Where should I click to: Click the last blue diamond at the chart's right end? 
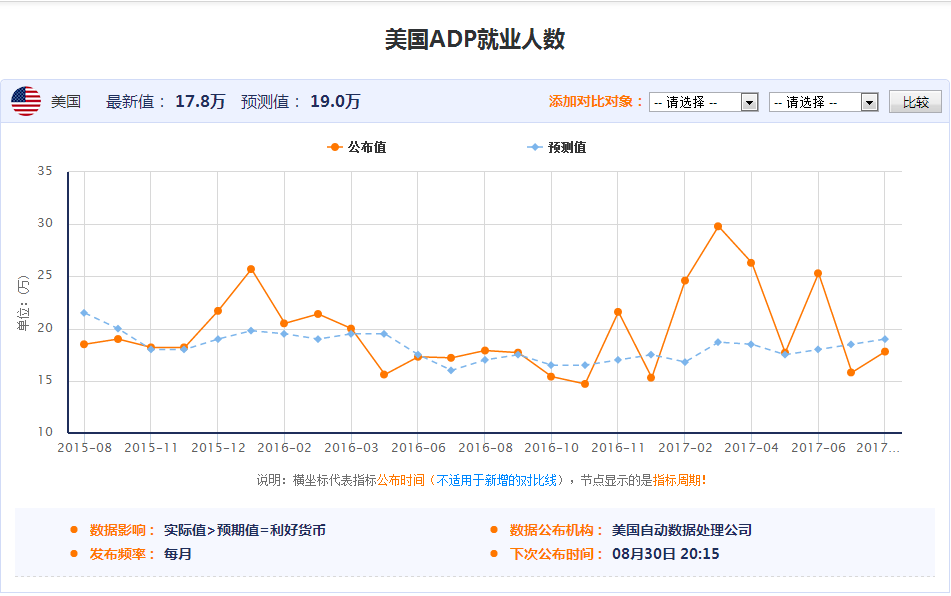(x=885, y=339)
